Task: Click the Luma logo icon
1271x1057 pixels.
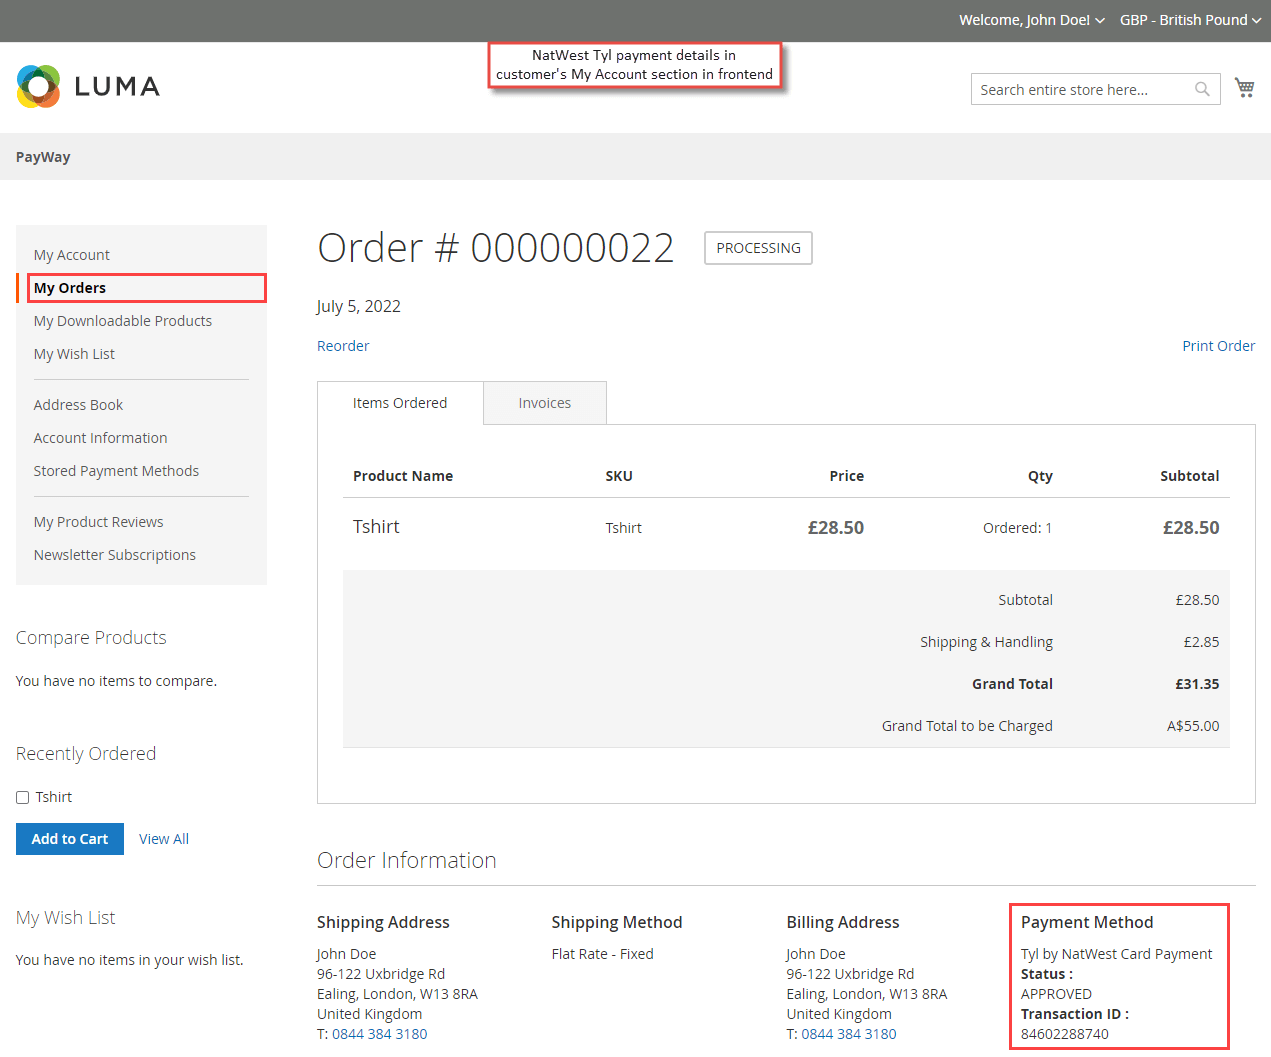Action: [39, 86]
